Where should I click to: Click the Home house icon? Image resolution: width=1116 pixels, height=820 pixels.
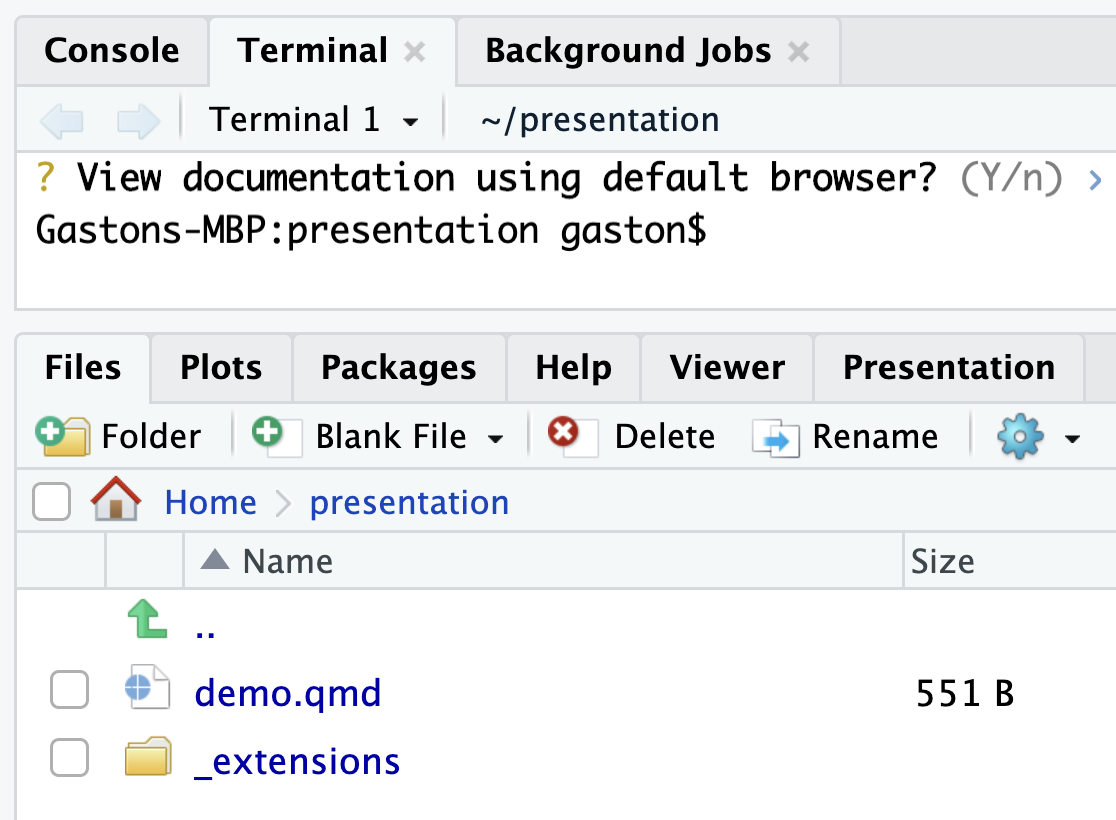point(116,498)
